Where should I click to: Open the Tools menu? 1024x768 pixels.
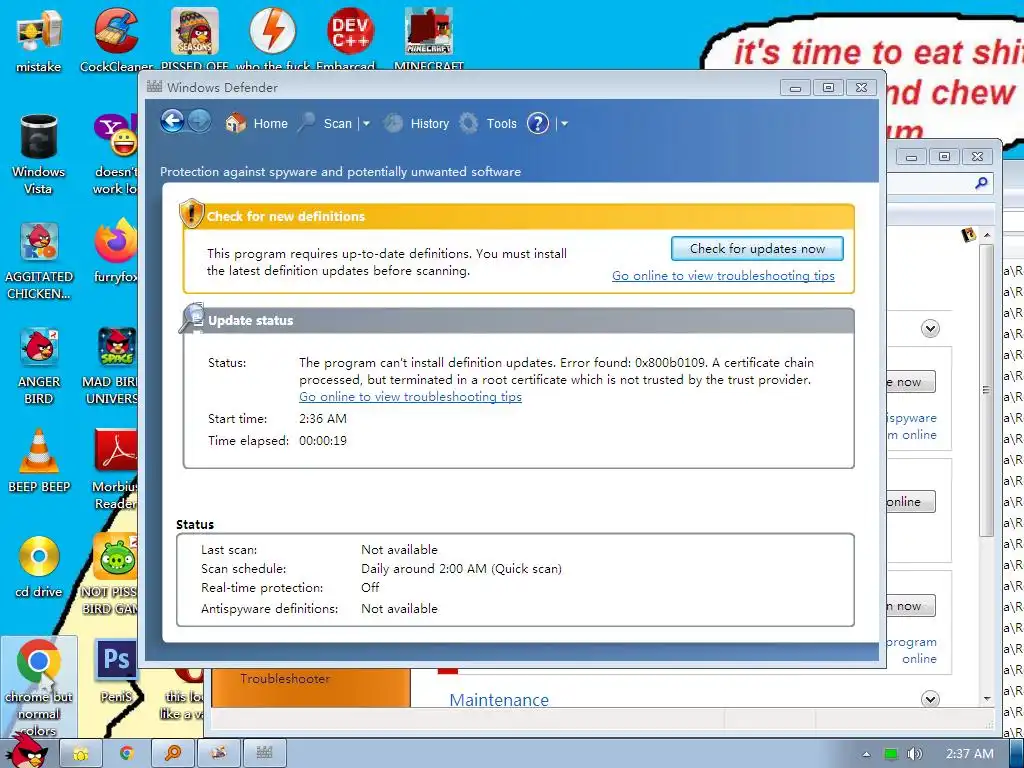click(x=488, y=123)
